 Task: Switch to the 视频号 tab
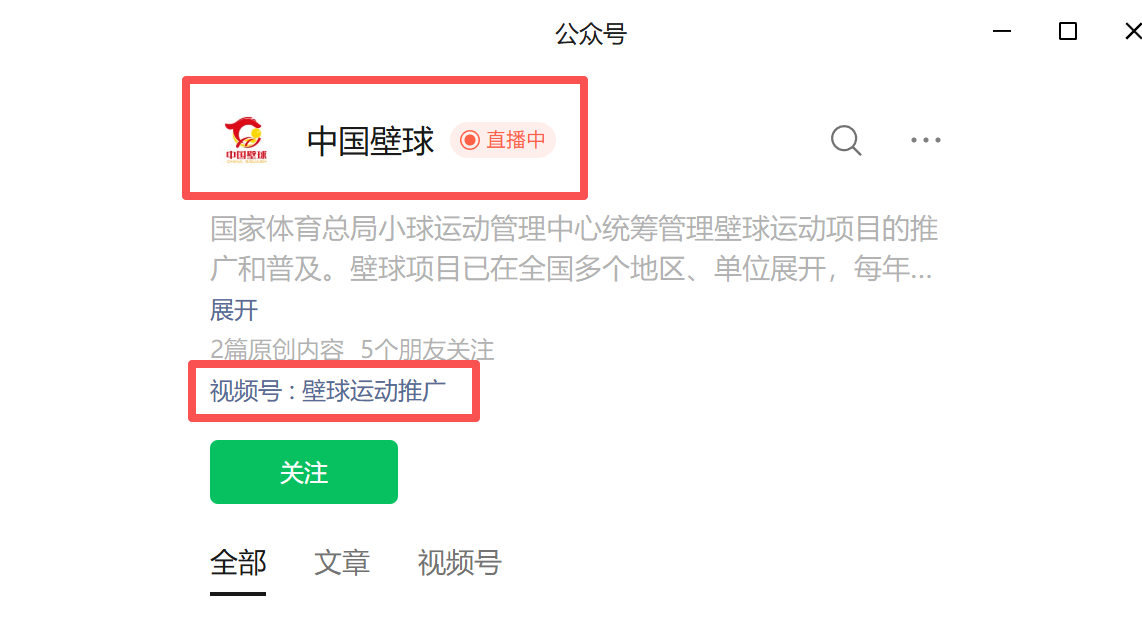[x=460, y=563]
